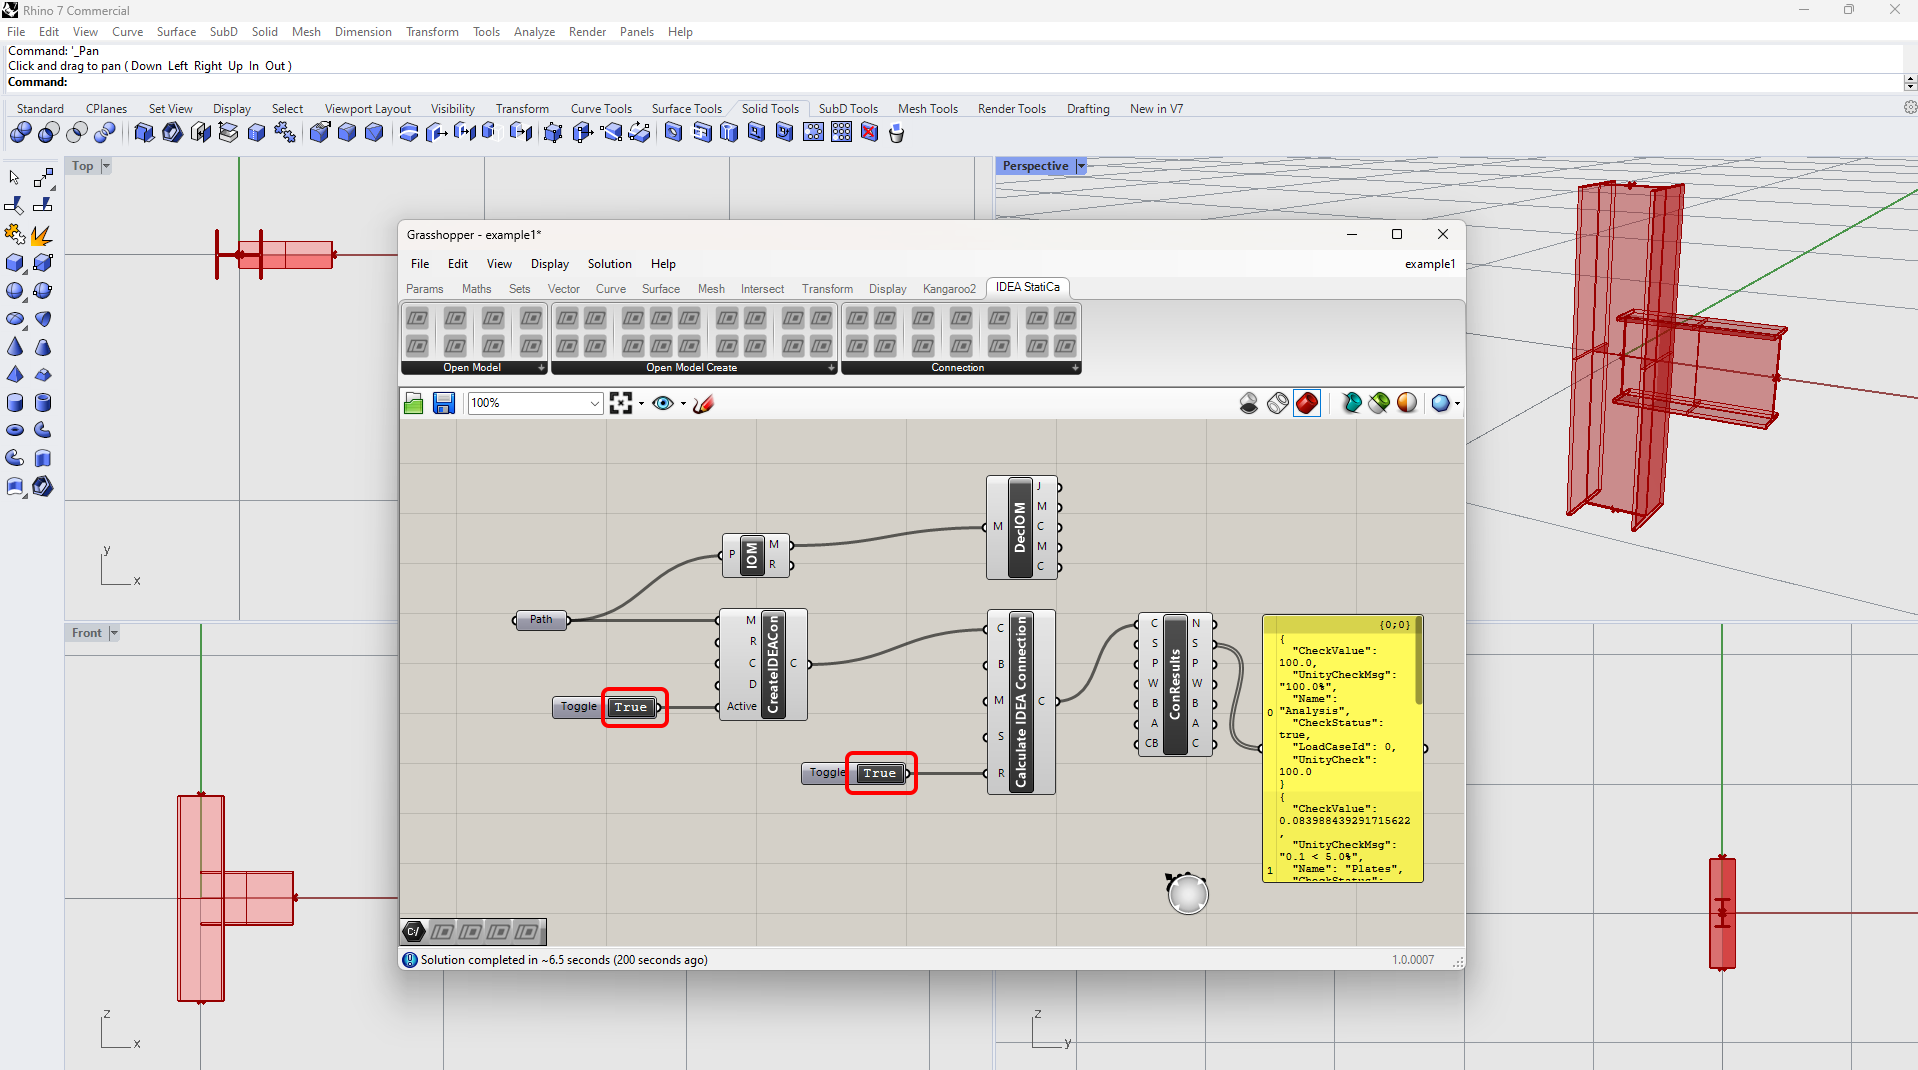Click the Boolean union icon in Solid Tools

point(21,133)
